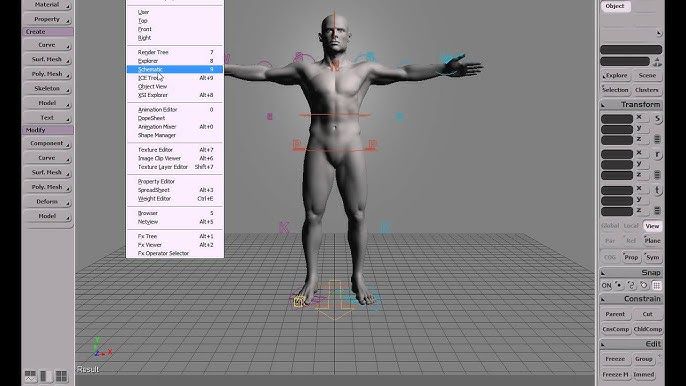686x386 pixels.
Task: Click the XYZ axis indicator in viewport
Action: pos(102,347)
